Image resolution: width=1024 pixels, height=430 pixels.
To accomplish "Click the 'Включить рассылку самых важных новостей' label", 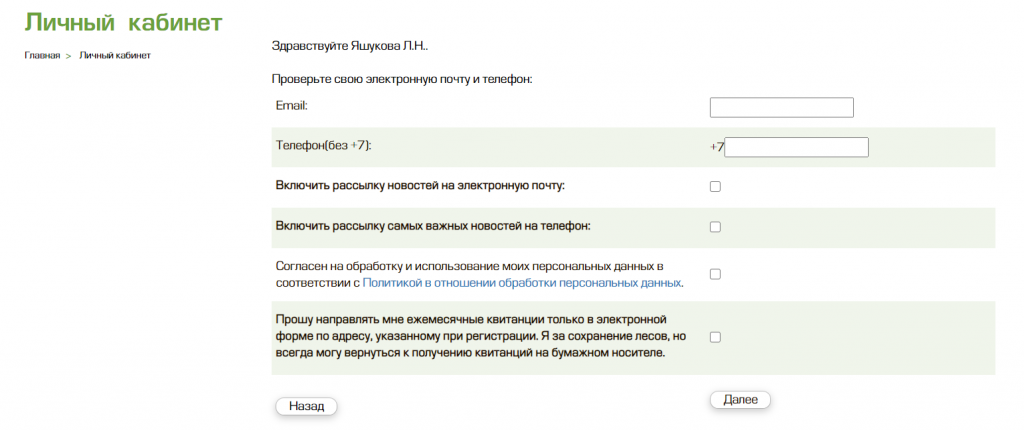I will 433,226.
